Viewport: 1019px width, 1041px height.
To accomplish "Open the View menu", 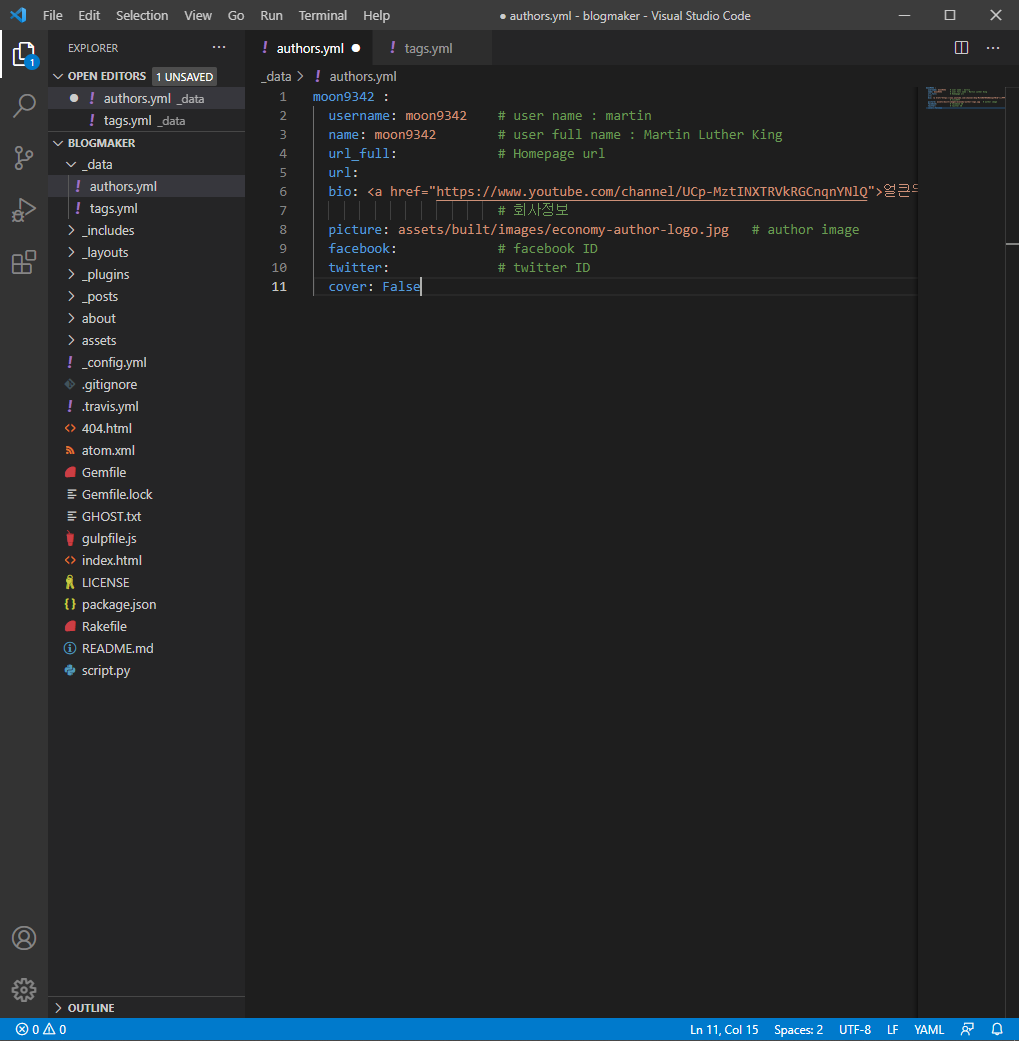I will pyautogui.click(x=198, y=15).
